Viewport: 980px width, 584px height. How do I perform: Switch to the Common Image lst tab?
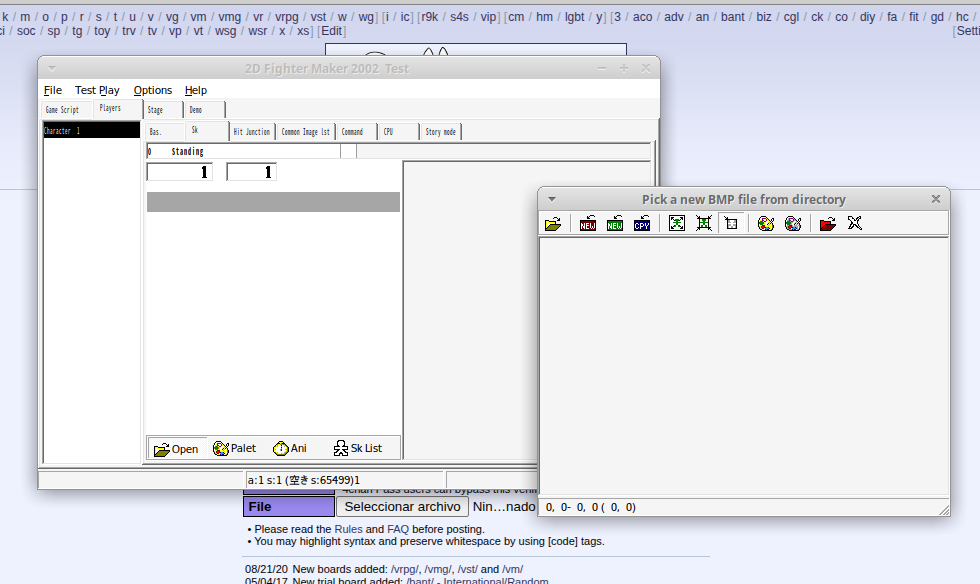pyautogui.click(x=306, y=131)
